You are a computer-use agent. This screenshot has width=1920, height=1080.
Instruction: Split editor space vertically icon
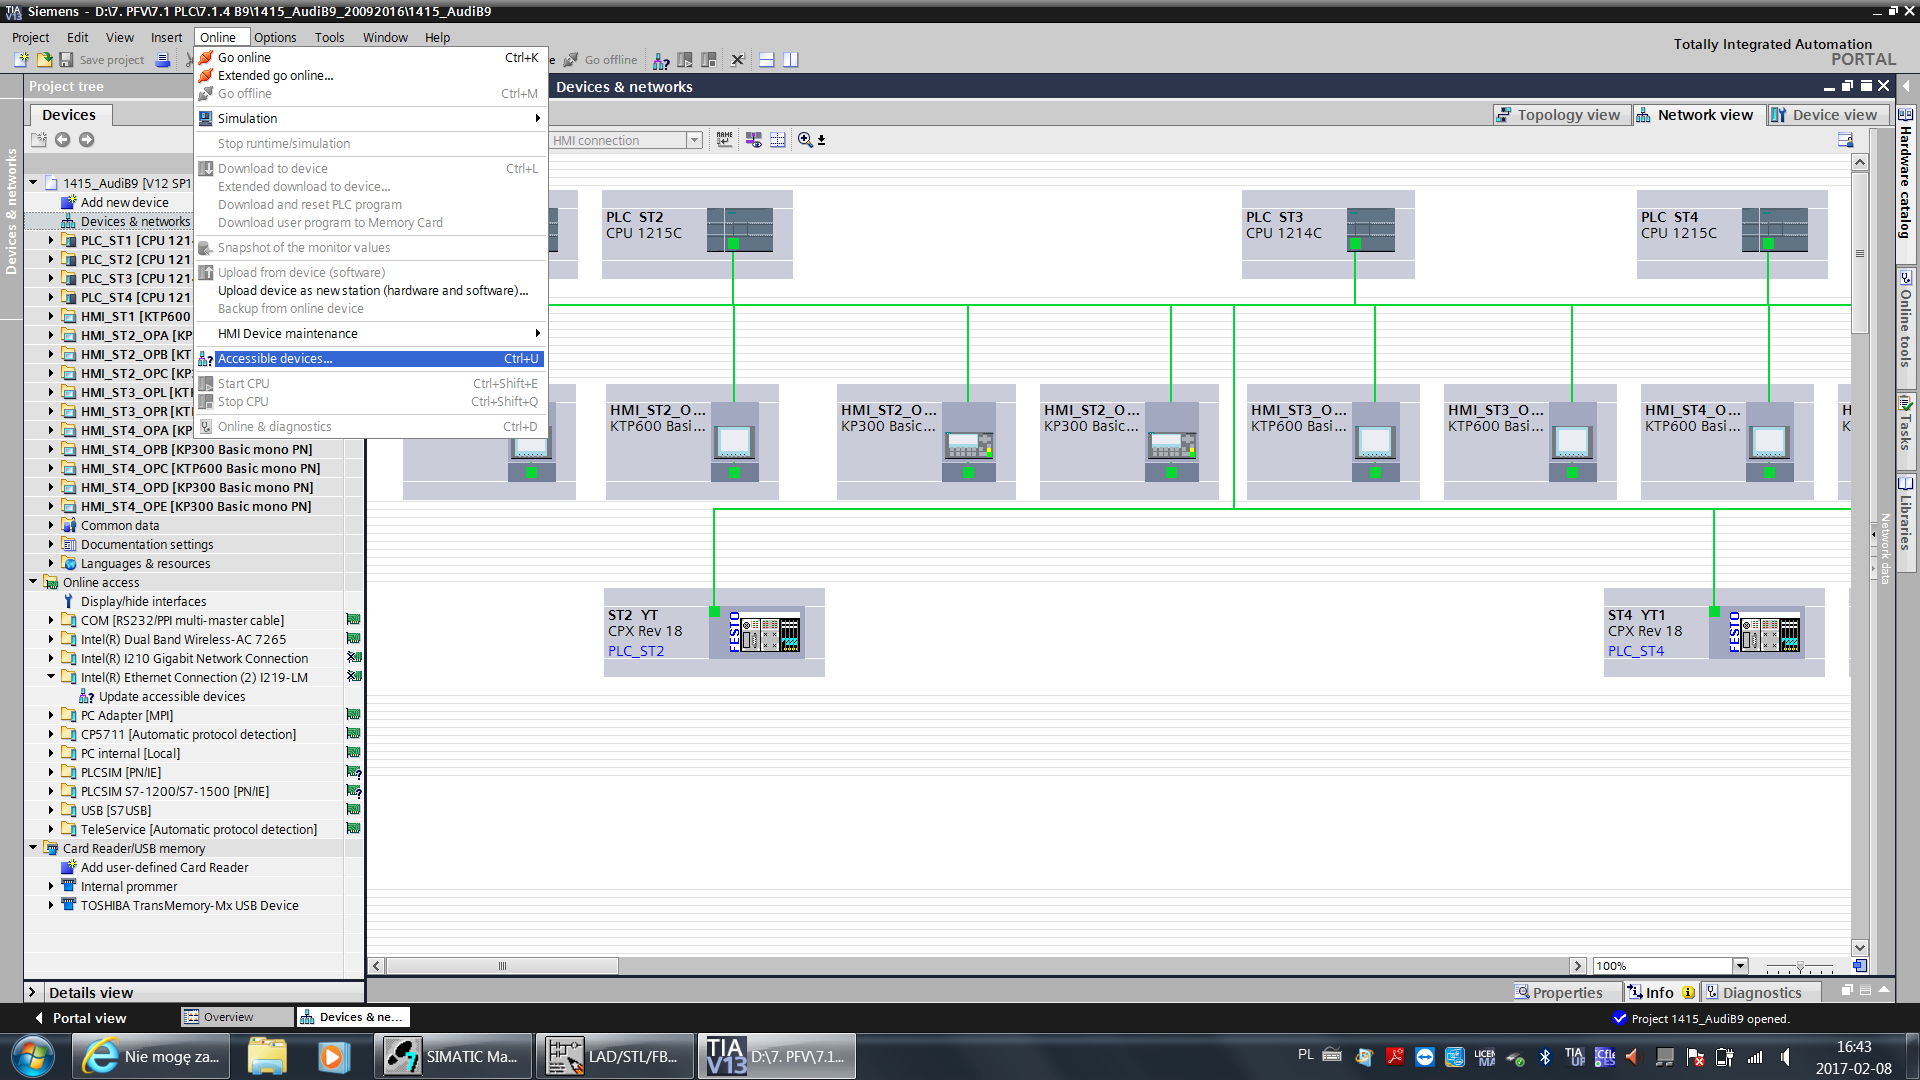791,60
